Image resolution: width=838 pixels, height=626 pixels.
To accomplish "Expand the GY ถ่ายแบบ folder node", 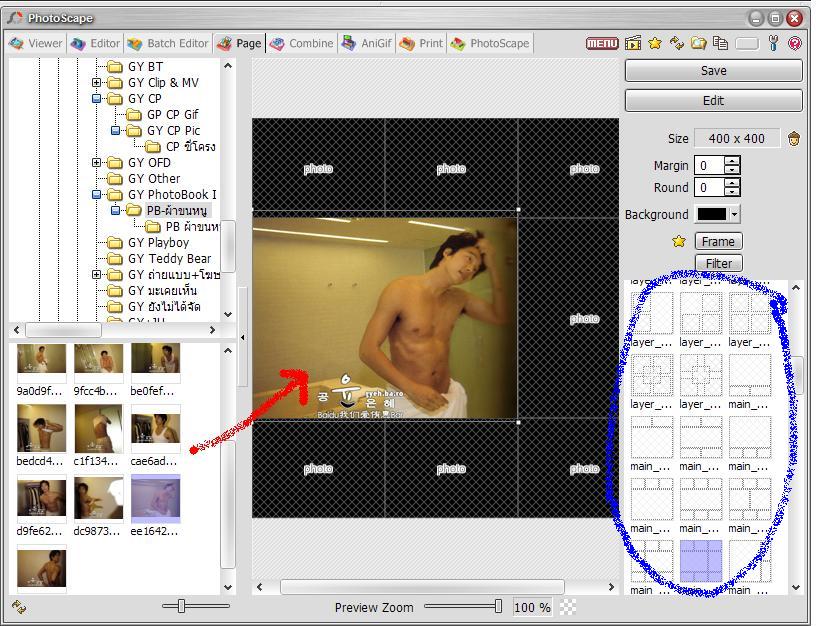I will click(96, 275).
